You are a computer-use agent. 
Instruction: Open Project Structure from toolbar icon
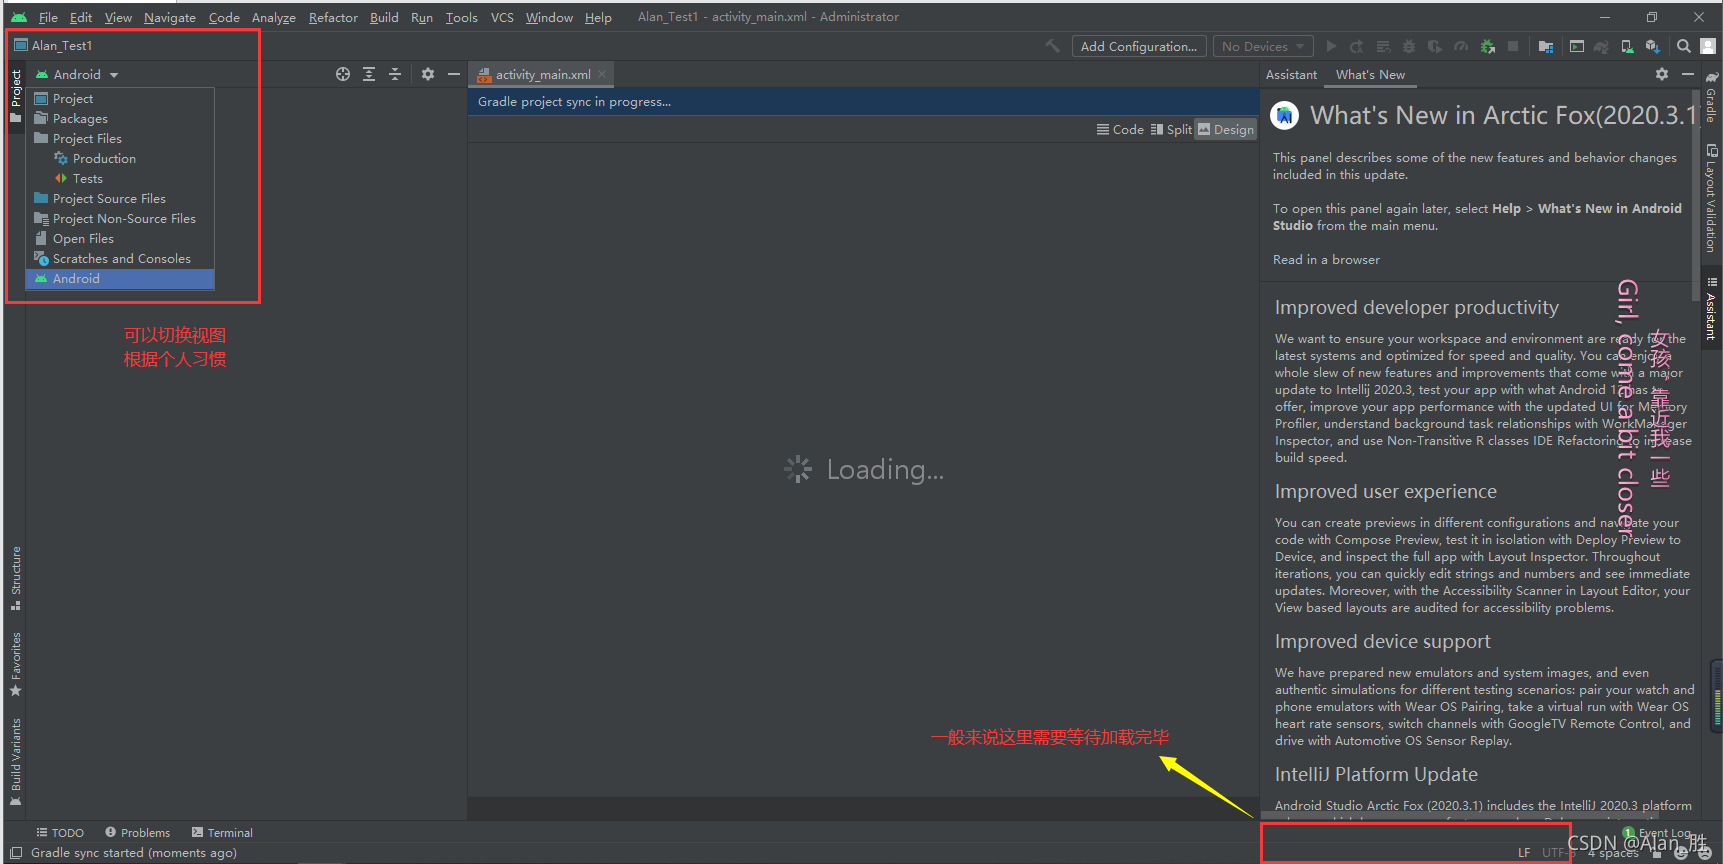[1546, 46]
